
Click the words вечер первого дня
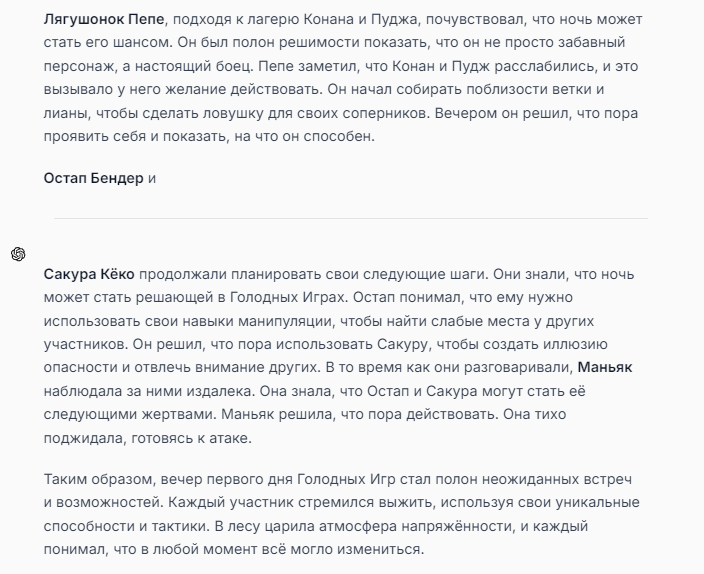(x=226, y=479)
